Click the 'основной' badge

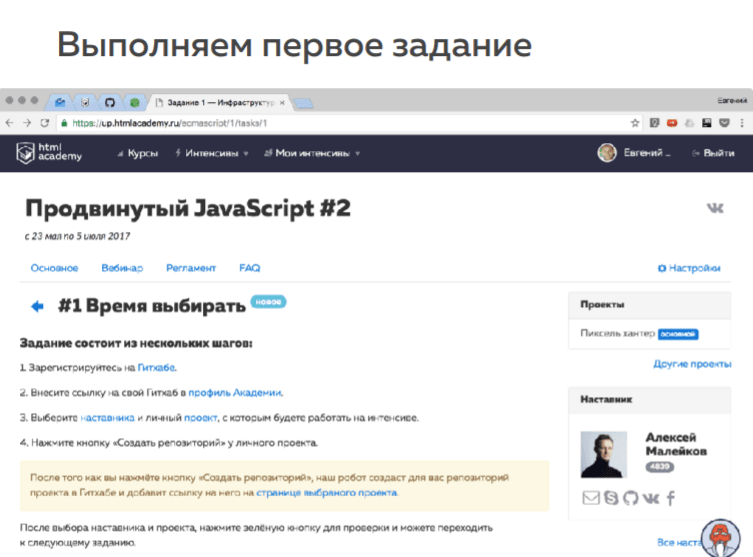[678, 334]
